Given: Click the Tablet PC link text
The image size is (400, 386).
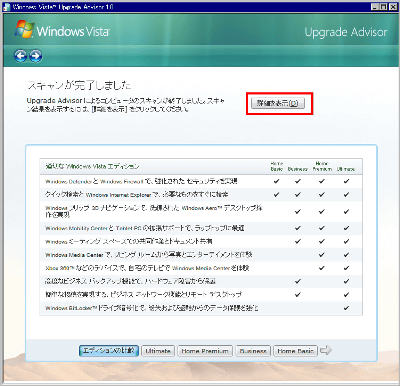Looking at the screenshot, I should [x=129, y=228].
